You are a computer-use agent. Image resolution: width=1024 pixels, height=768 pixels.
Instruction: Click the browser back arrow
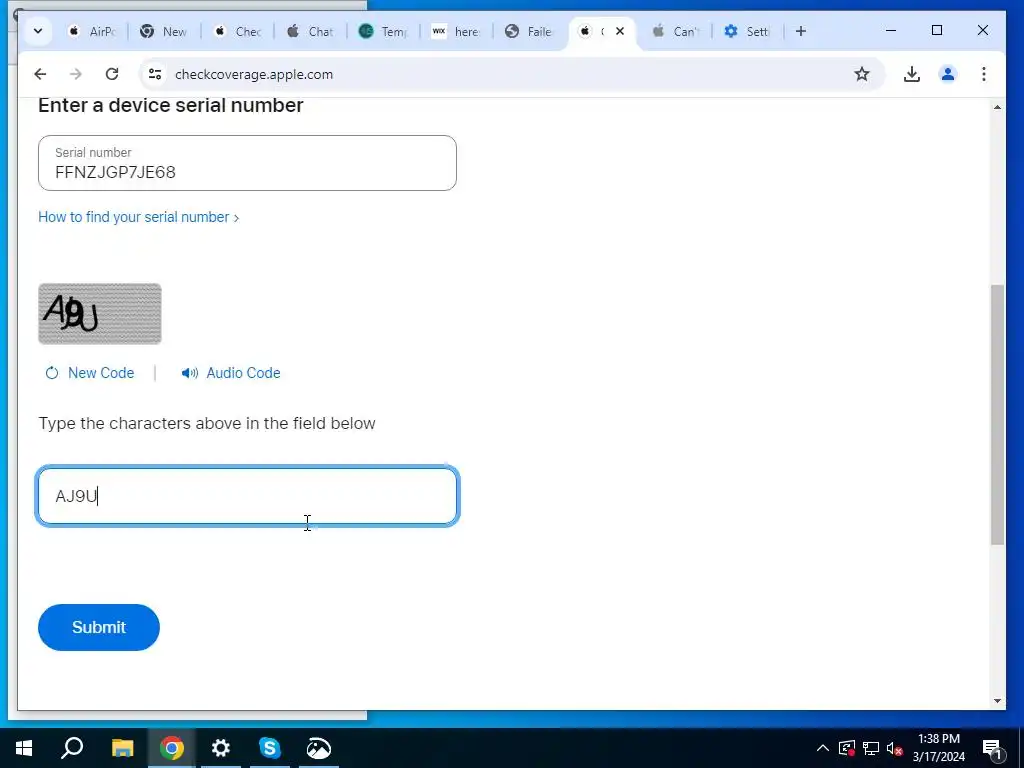coord(40,74)
